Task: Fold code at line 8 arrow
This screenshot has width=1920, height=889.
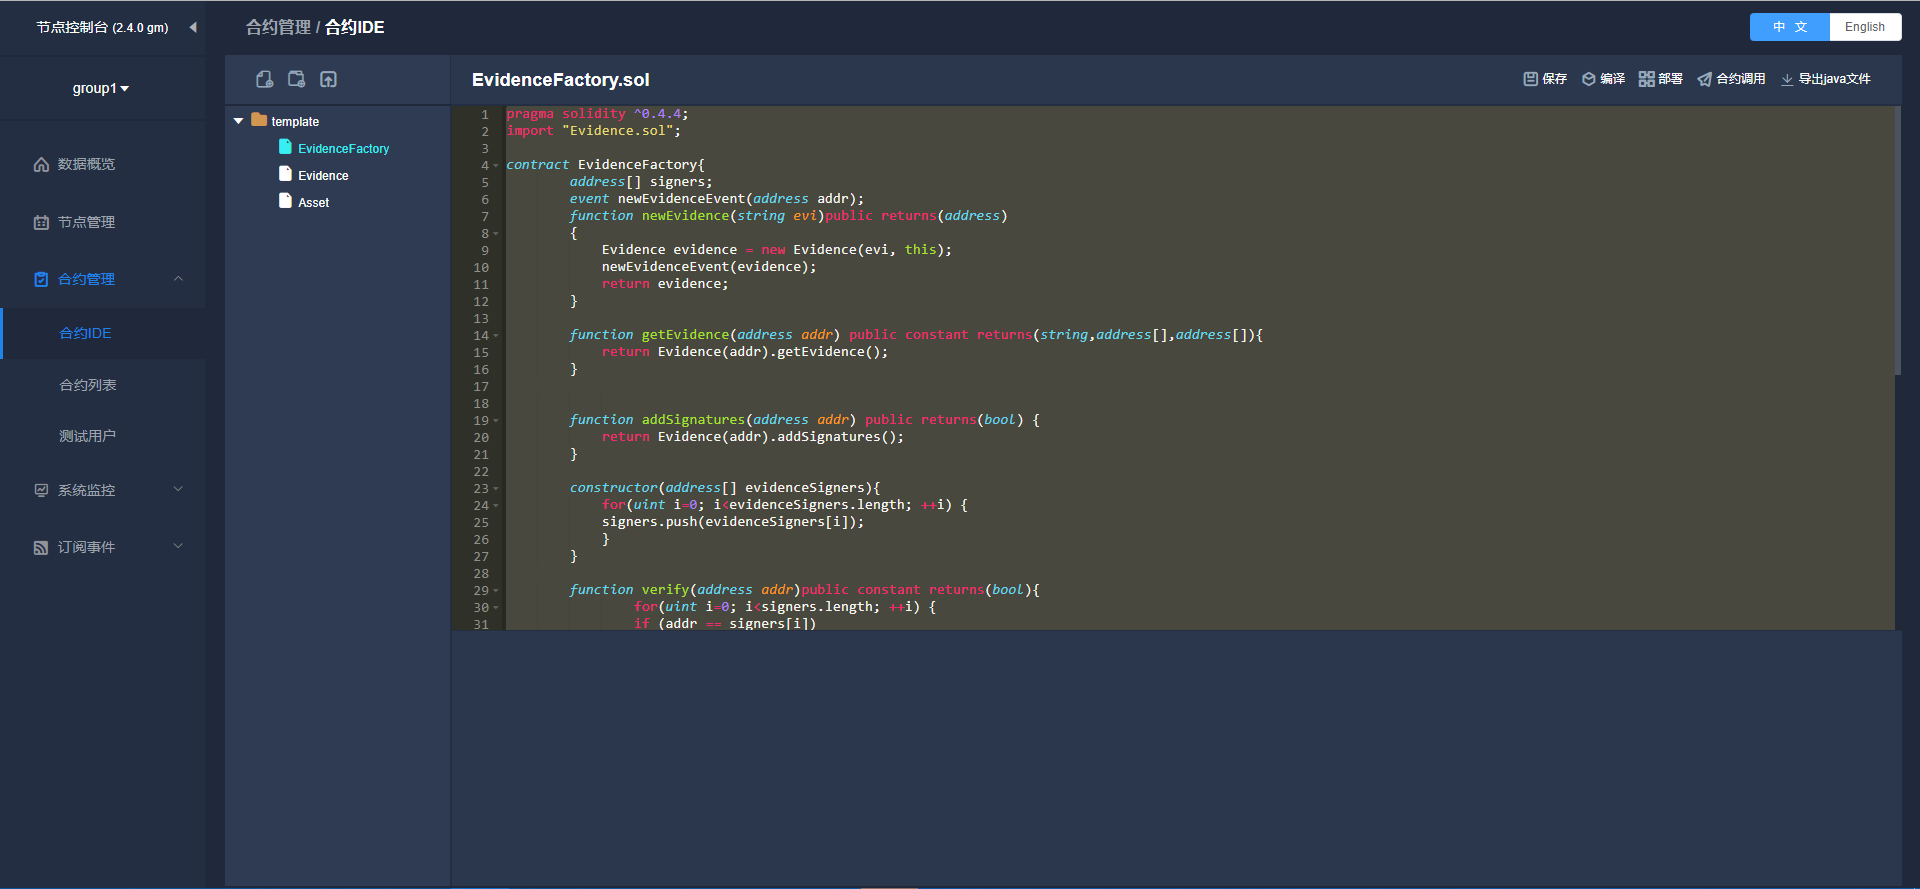Action: point(496,234)
